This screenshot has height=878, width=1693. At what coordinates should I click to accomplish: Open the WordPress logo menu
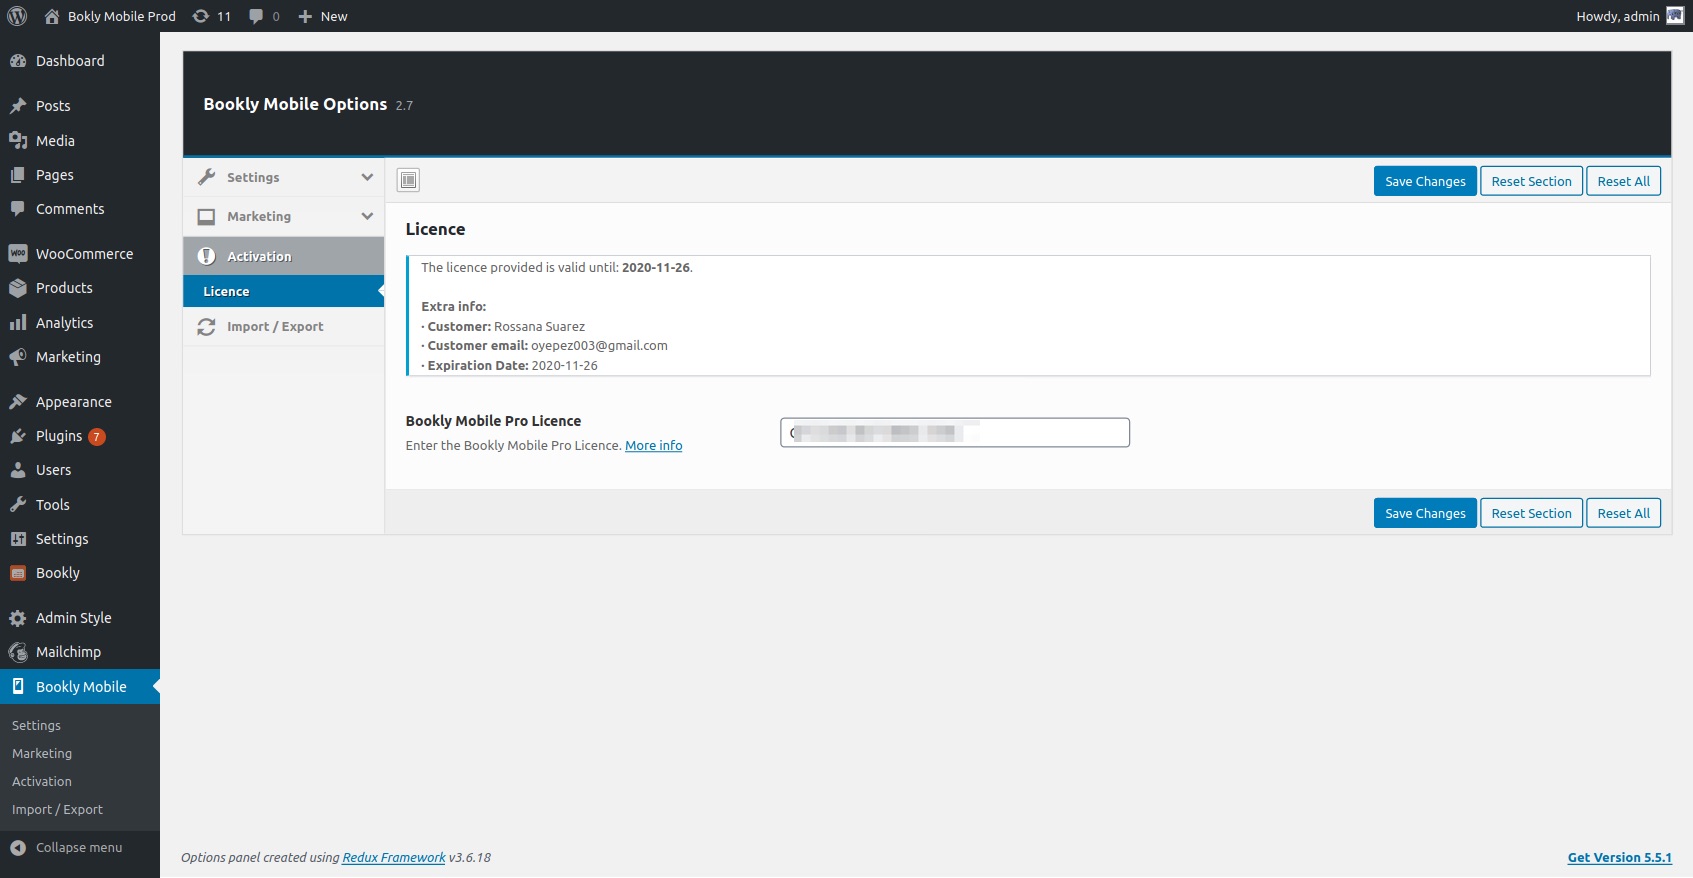(x=17, y=16)
